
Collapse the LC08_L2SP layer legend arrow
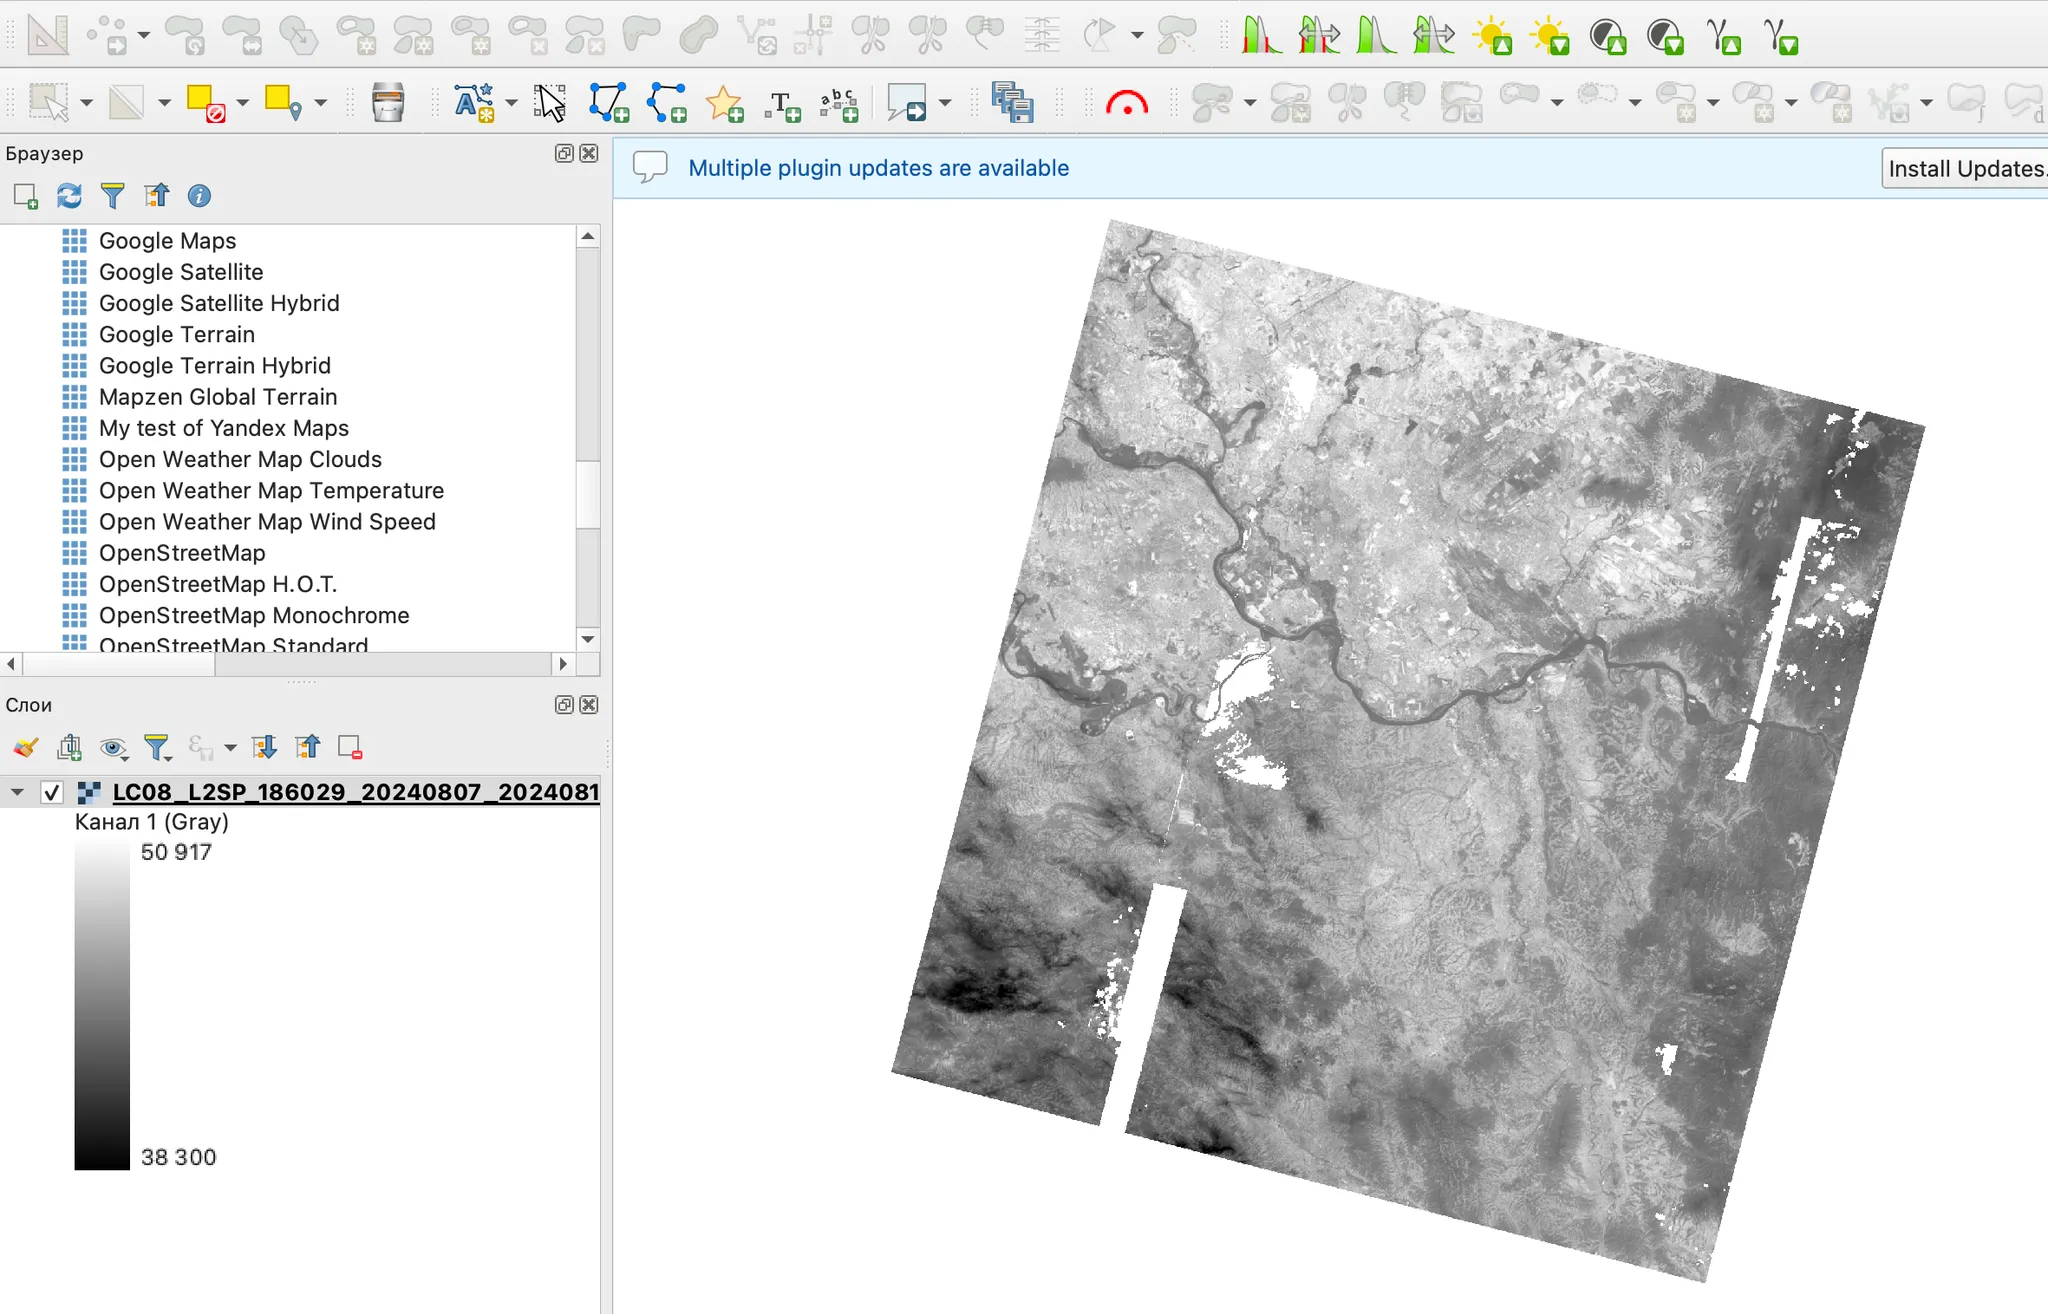[17, 792]
